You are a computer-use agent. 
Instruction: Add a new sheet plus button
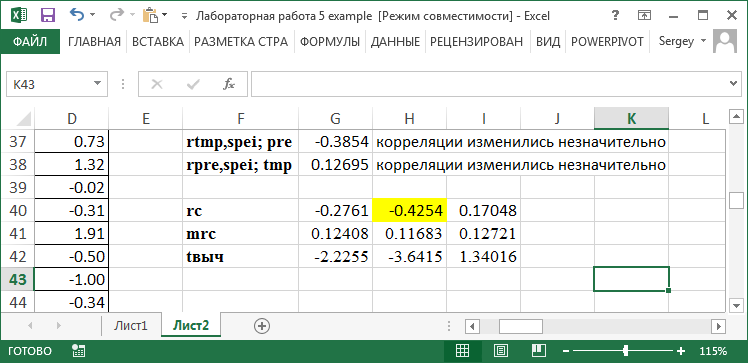(262, 326)
